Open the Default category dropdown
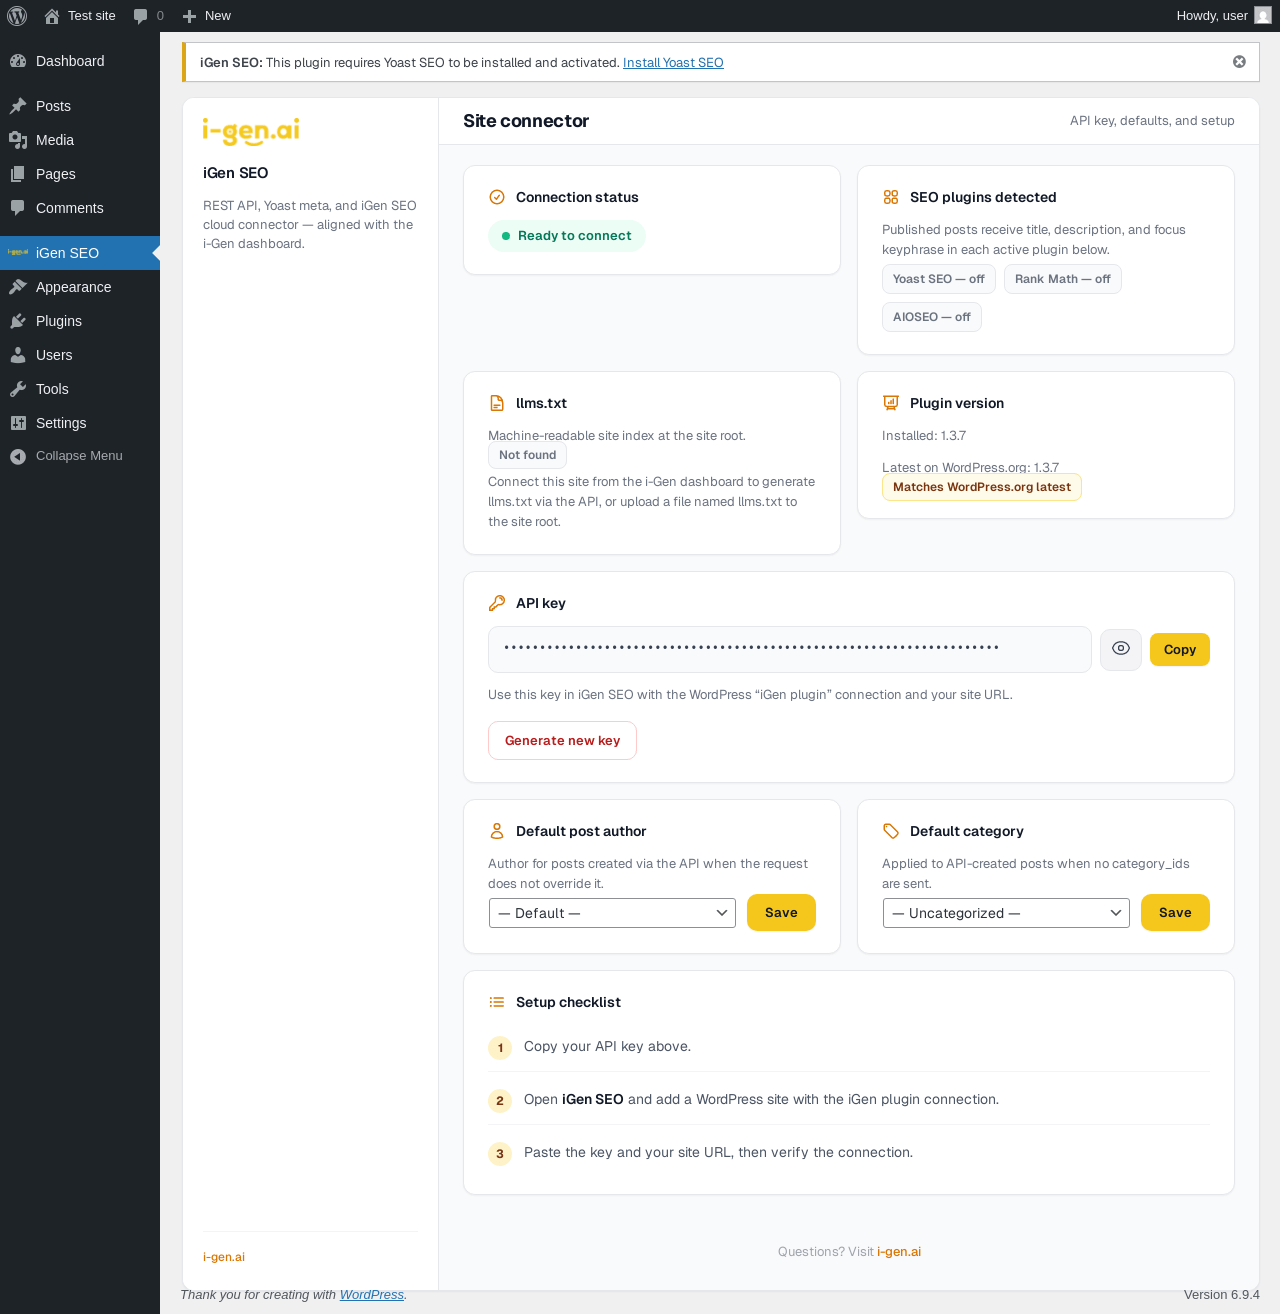 pyautogui.click(x=1006, y=913)
